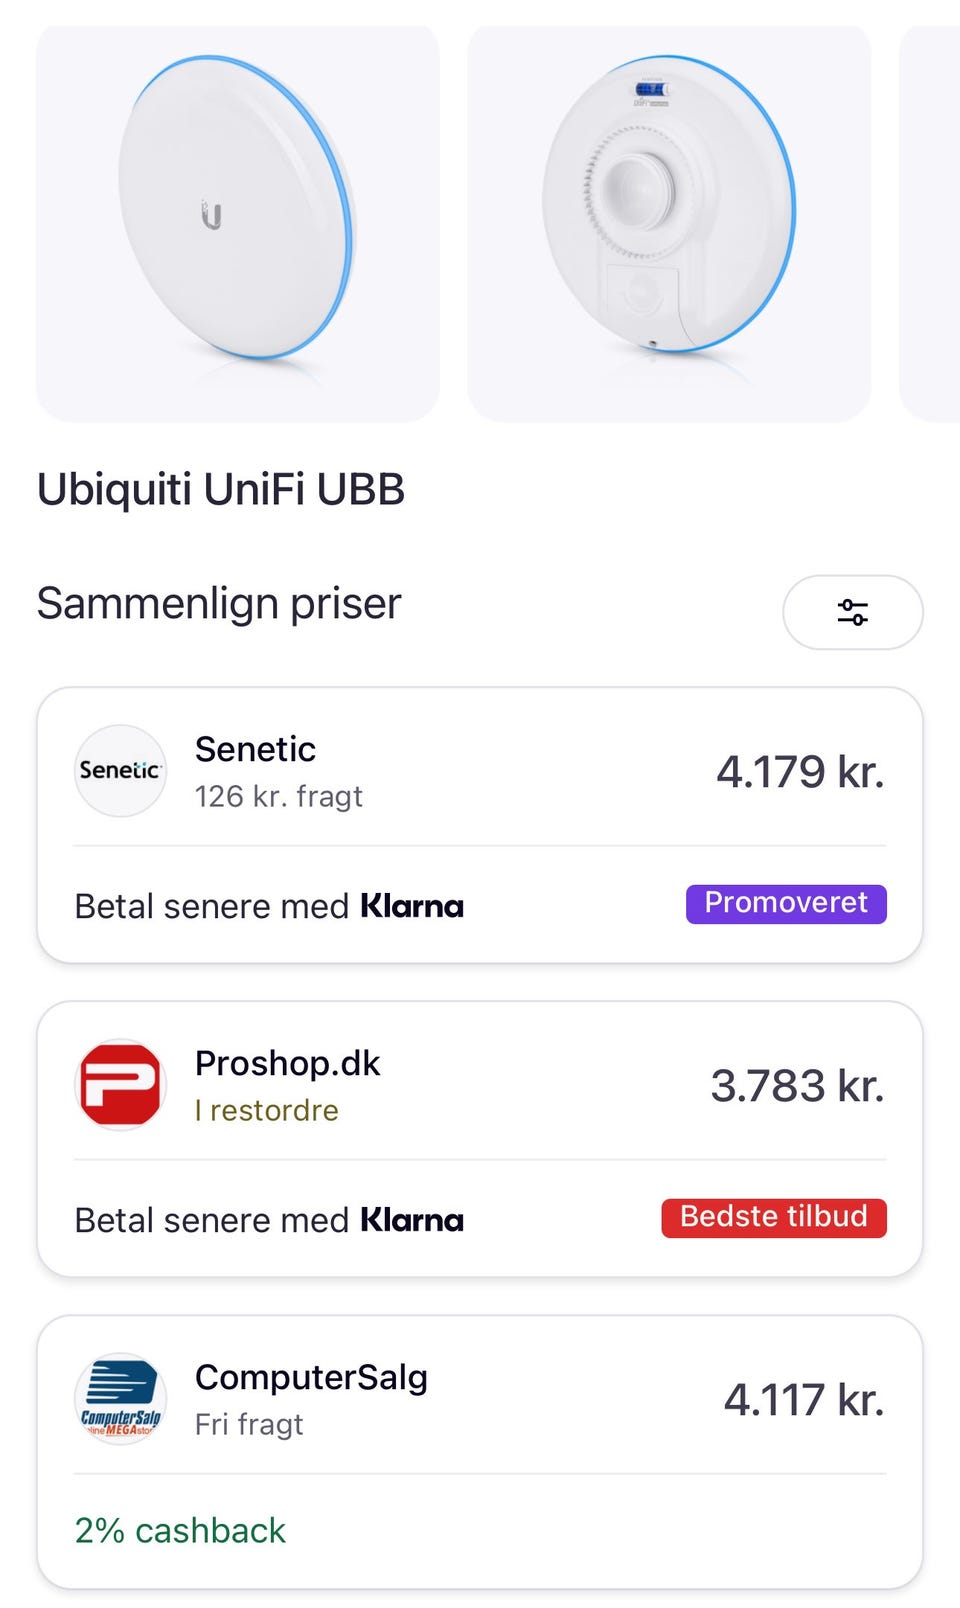
Task: Open the price filter settings icon
Action: tap(852, 612)
